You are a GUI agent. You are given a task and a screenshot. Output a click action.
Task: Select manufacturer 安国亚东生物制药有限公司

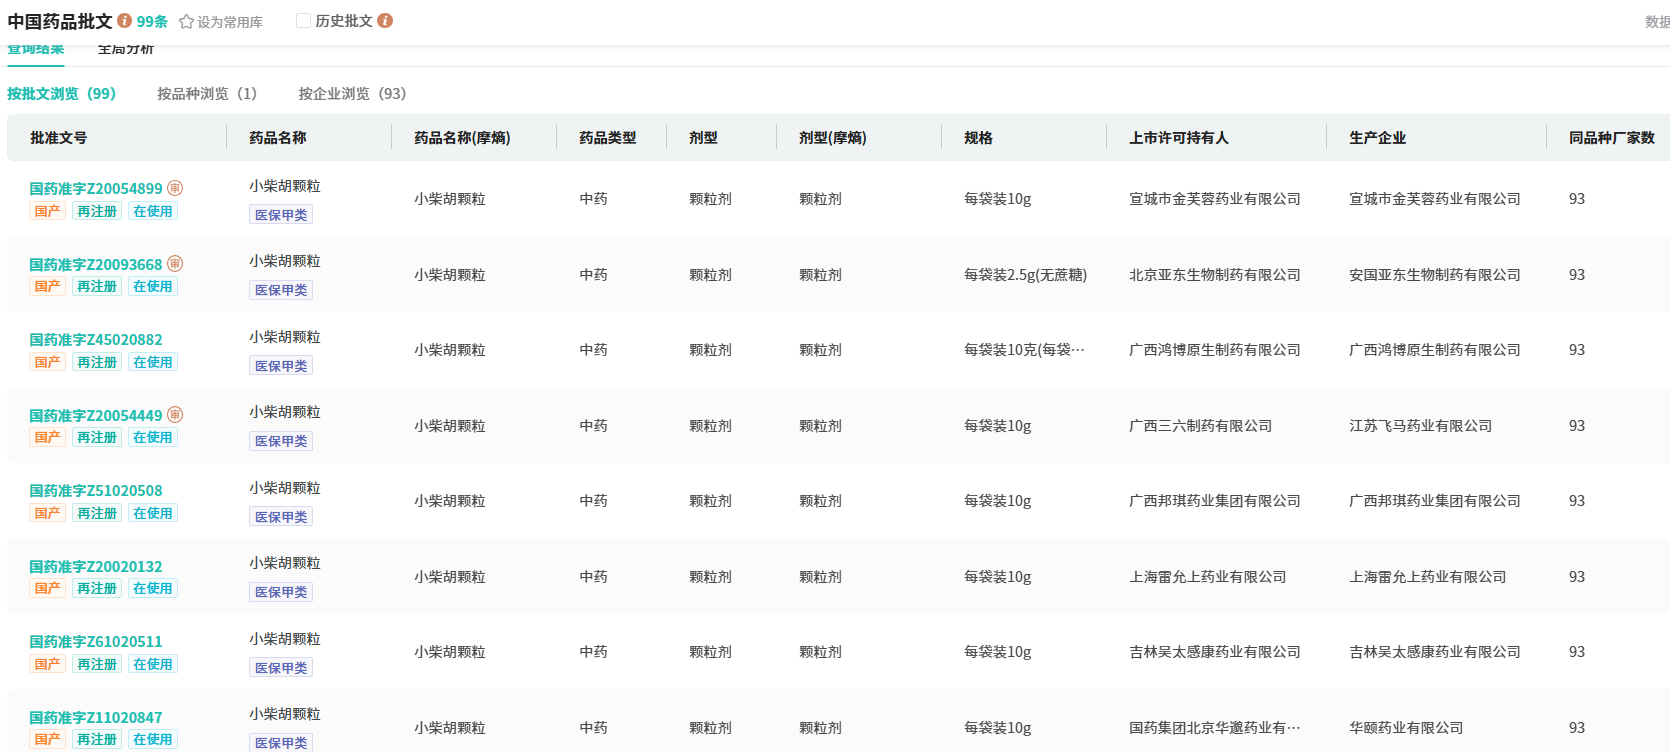(x=1435, y=275)
